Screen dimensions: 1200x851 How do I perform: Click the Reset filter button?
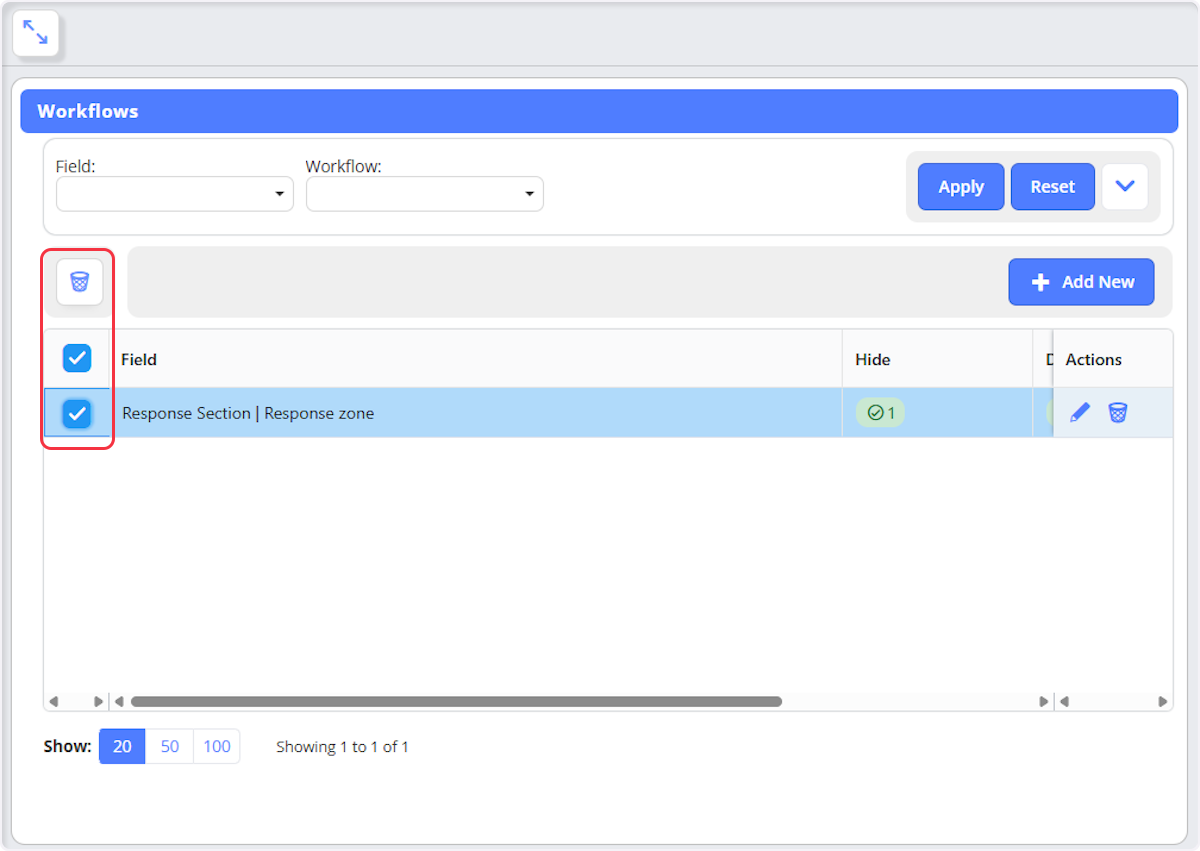(1053, 187)
